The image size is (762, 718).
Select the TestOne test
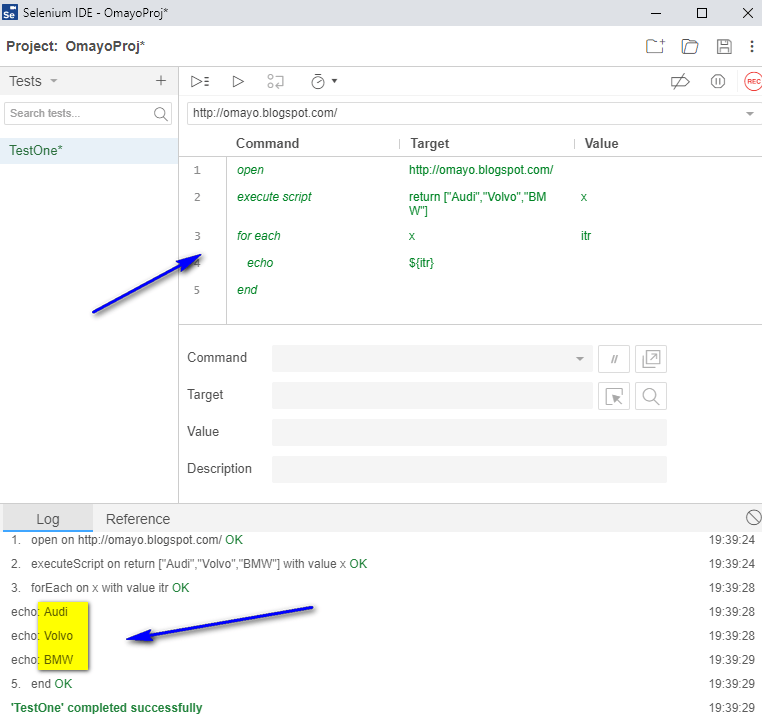(x=89, y=151)
